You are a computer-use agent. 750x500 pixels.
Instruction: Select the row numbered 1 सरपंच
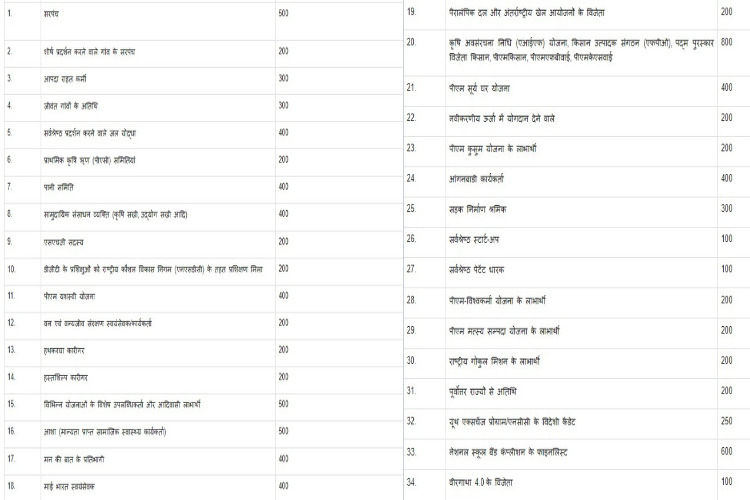[x=203, y=21]
